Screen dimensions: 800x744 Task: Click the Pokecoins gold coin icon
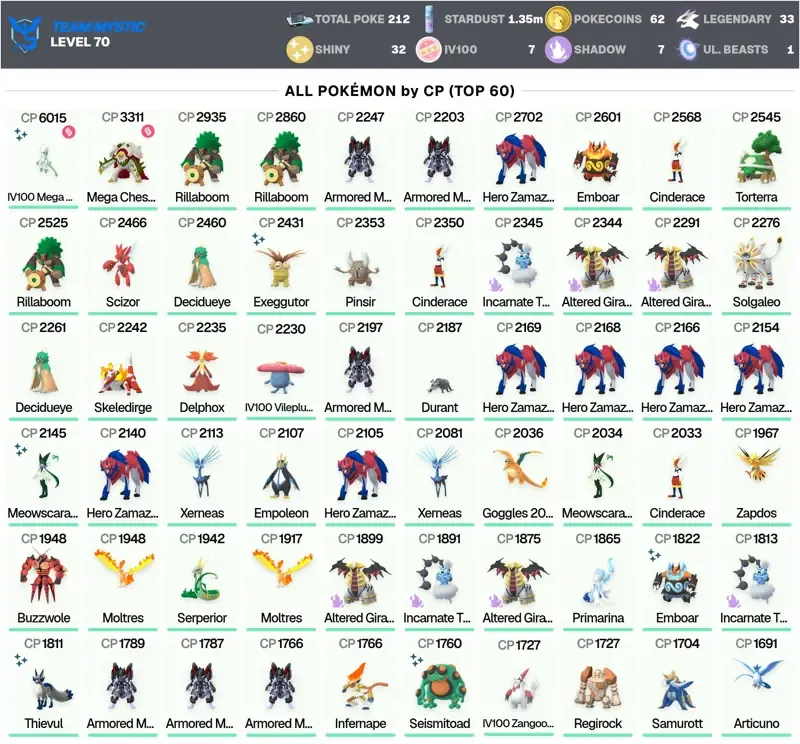click(558, 19)
